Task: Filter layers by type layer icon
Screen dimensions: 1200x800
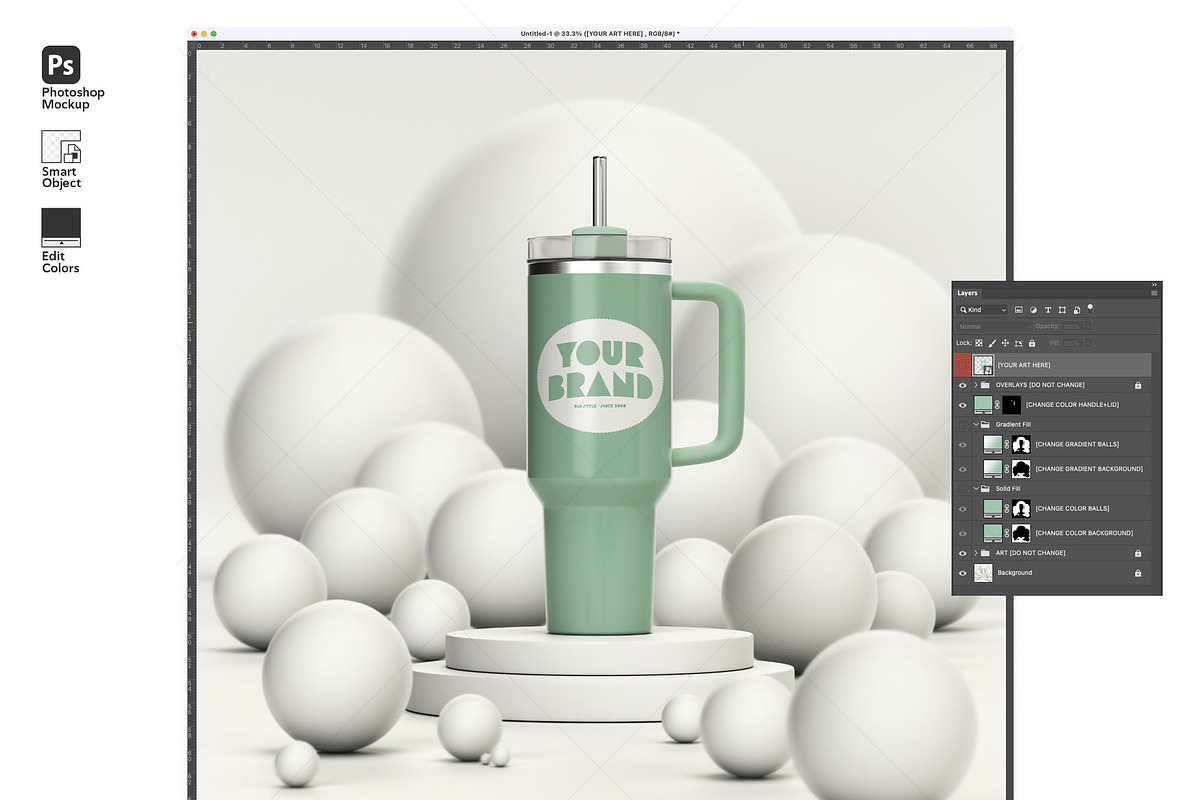Action: tap(1047, 310)
